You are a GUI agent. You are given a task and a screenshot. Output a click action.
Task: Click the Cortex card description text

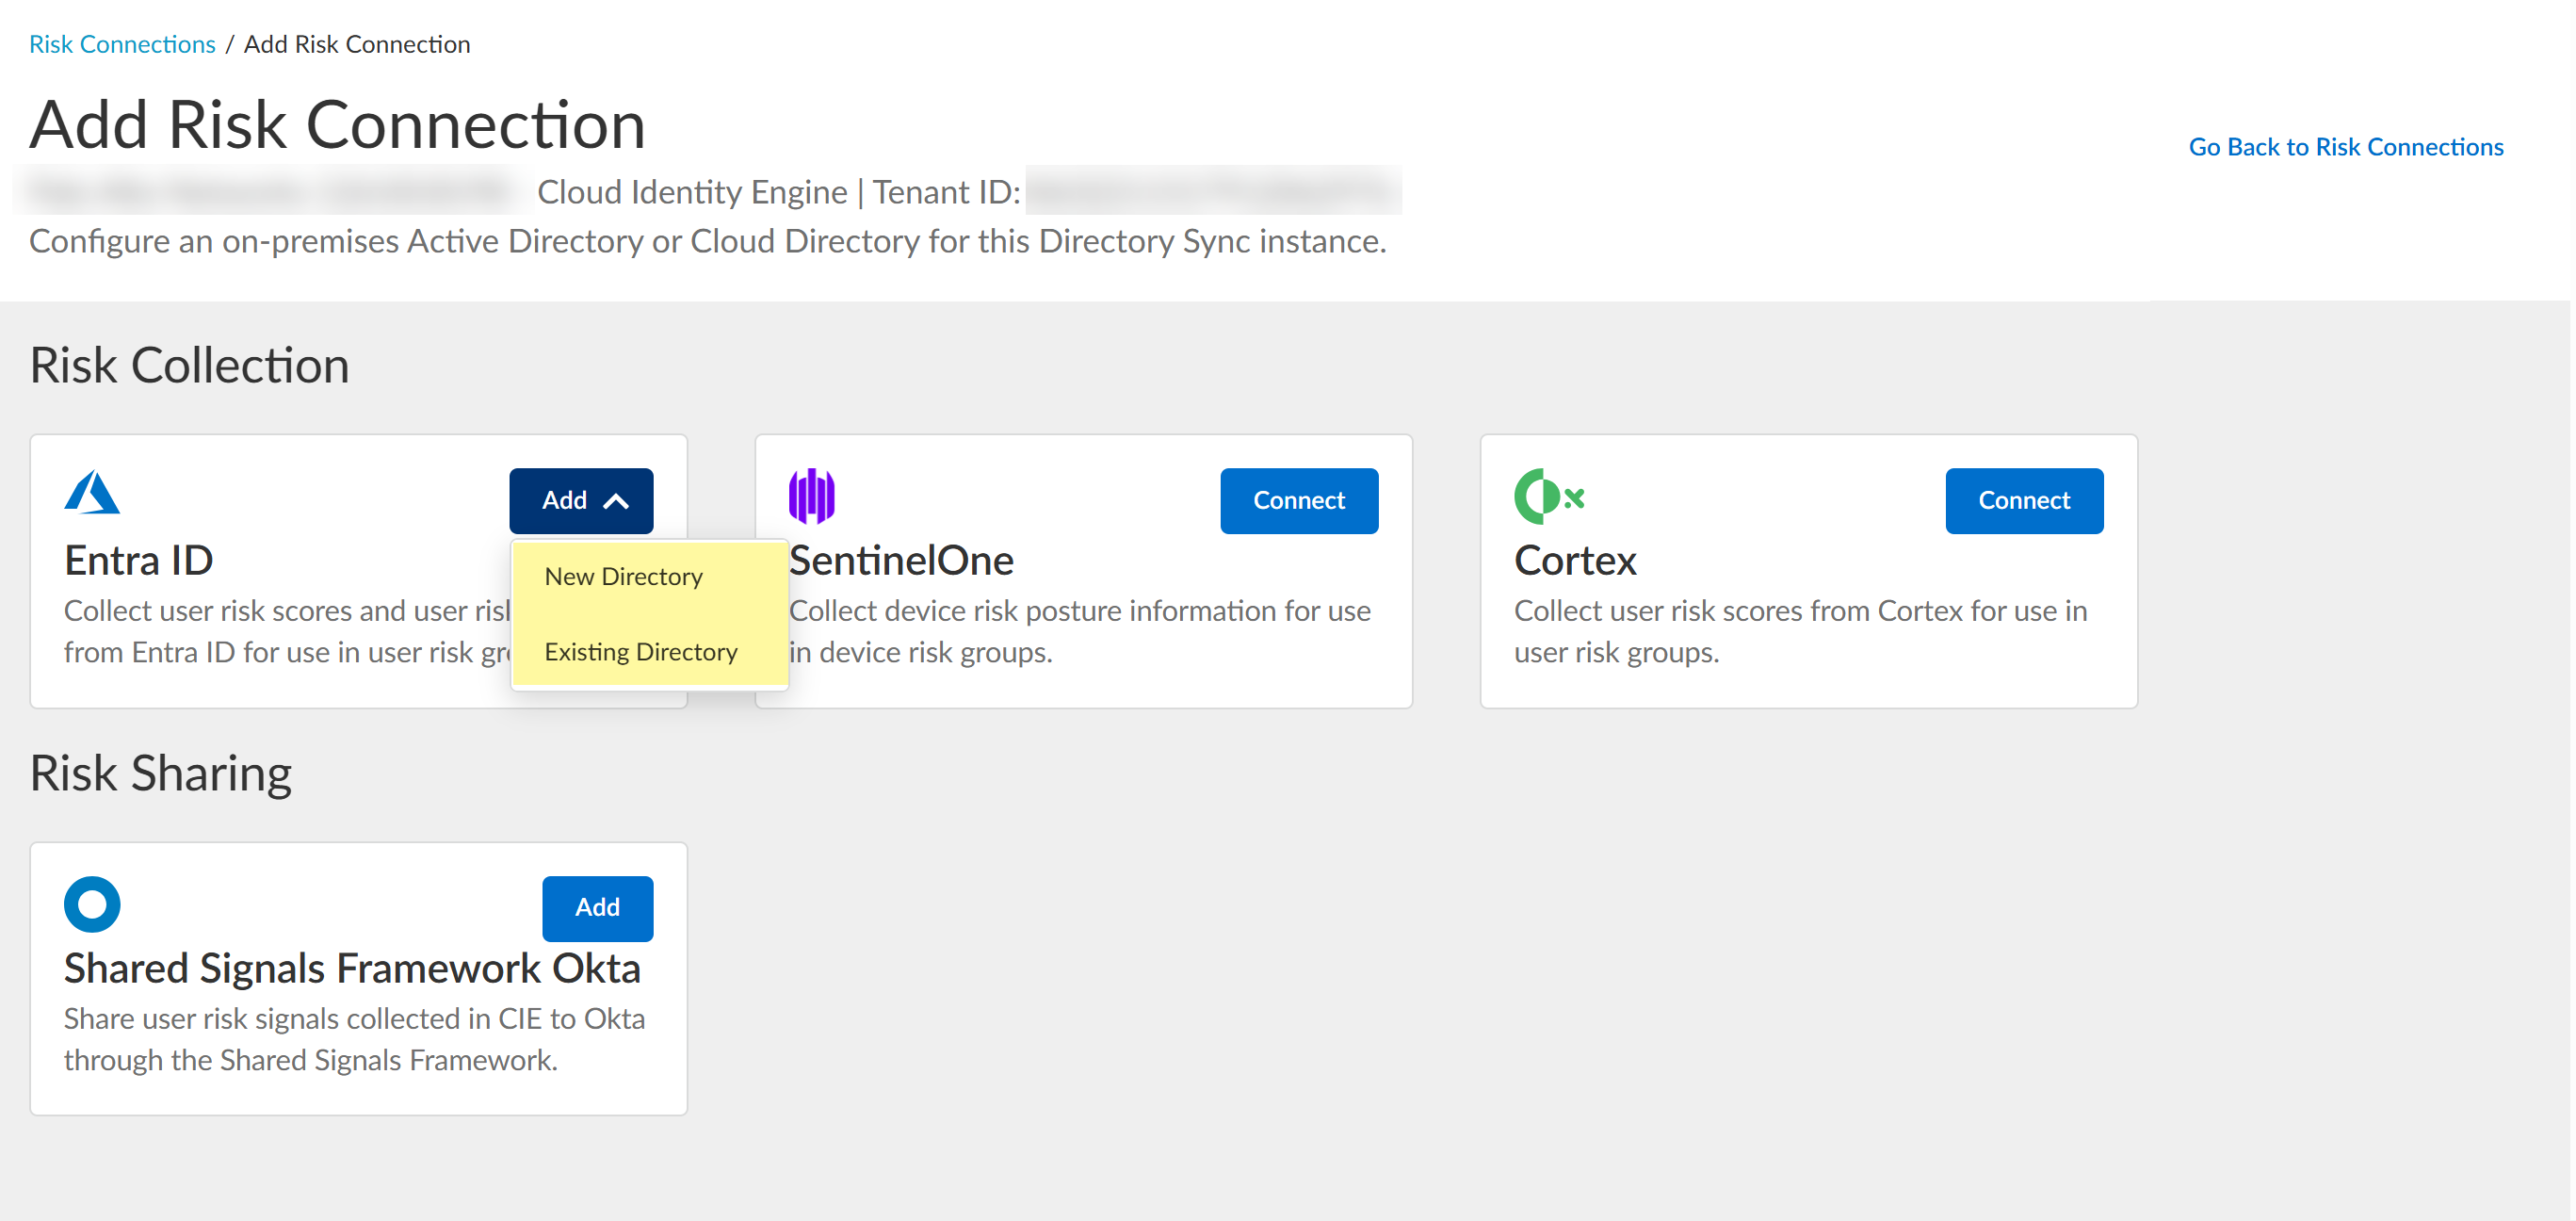pyautogui.click(x=1799, y=631)
